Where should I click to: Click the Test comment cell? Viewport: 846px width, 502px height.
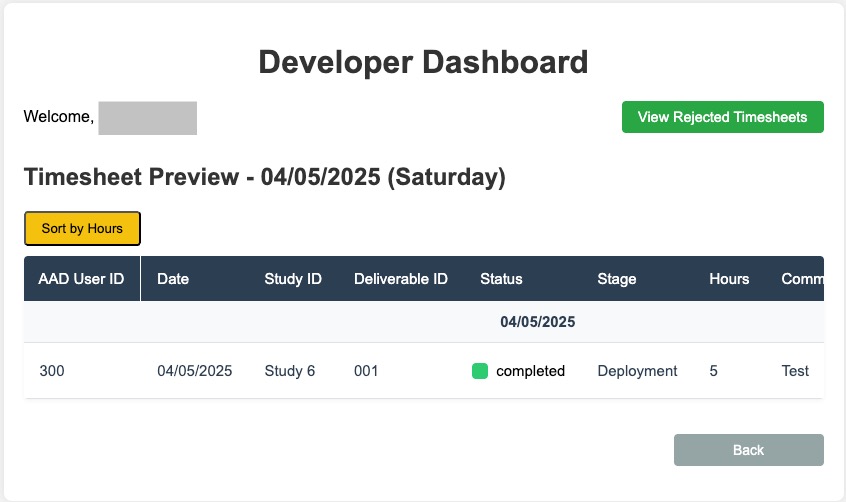coord(795,371)
